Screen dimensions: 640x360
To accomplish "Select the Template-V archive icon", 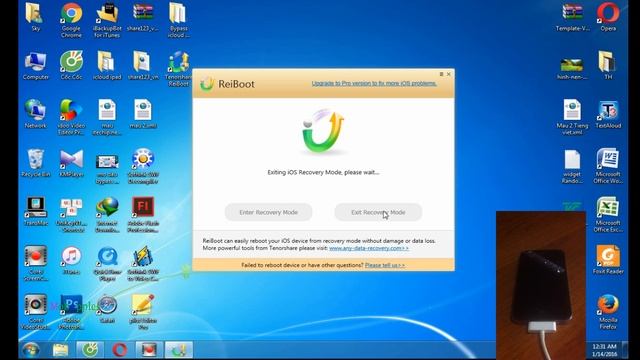I will click(x=572, y=16).
